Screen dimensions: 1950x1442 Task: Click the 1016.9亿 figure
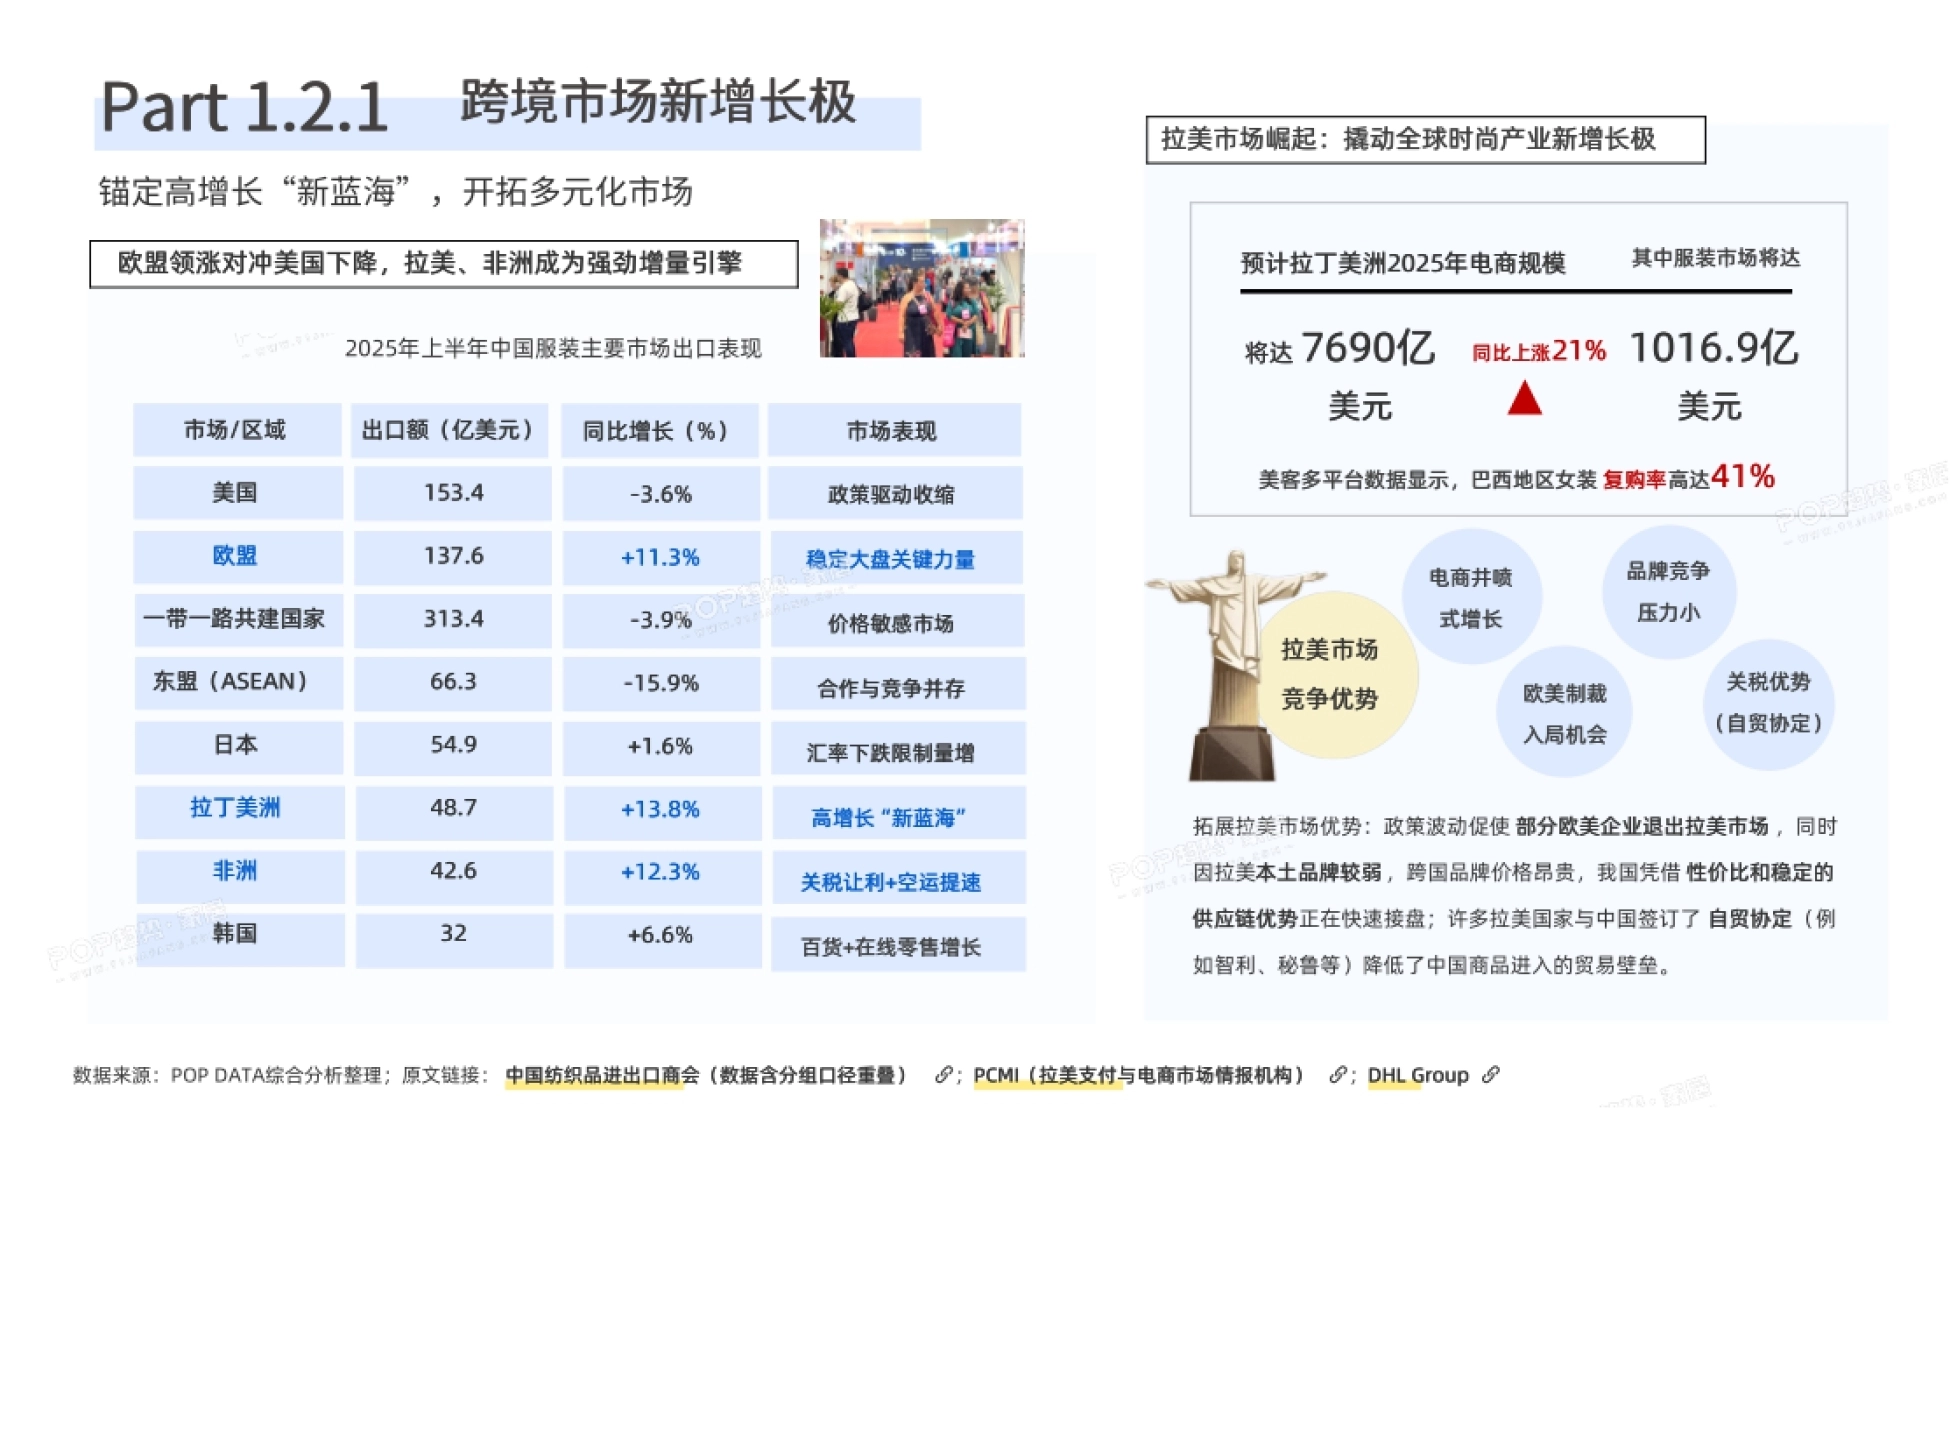(x=1714, y=348)
